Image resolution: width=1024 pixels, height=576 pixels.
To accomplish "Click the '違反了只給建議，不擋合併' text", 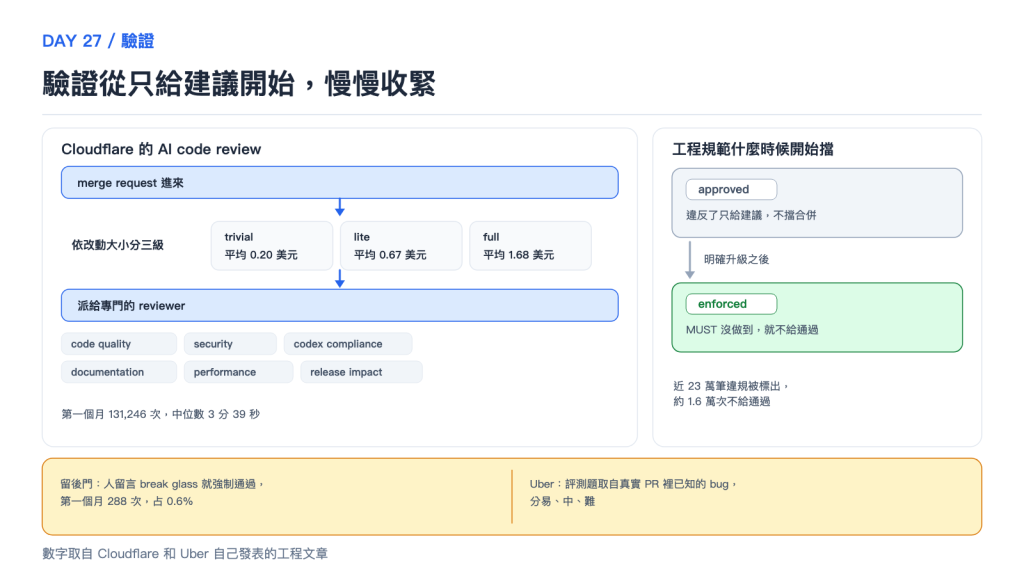I will tap(751, 216).
